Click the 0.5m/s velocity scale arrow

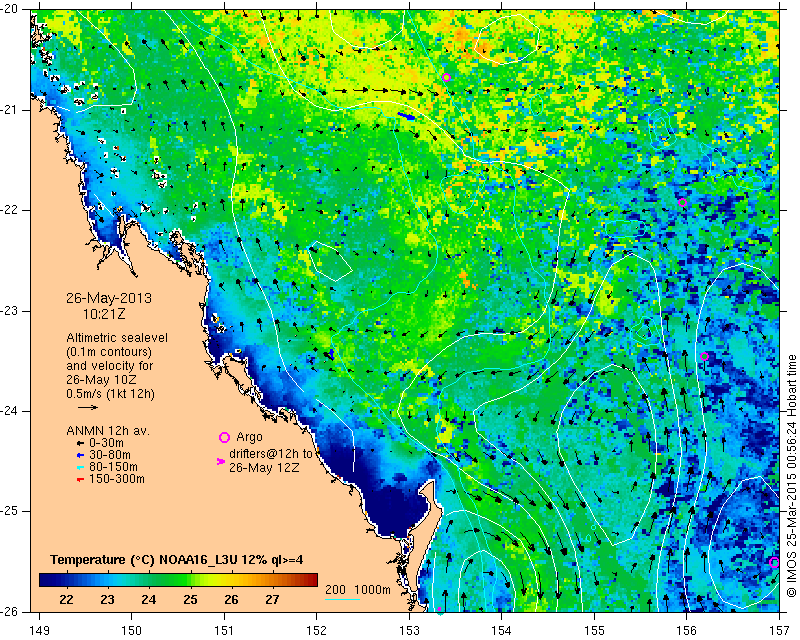pos(88,407)
